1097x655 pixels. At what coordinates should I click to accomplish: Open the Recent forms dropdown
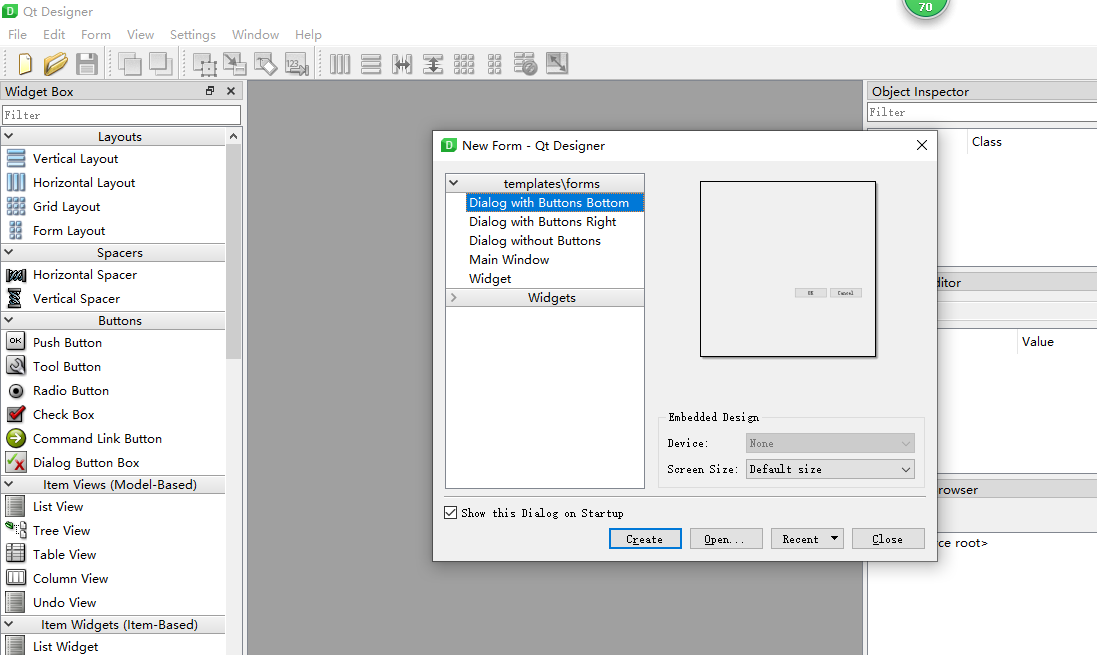click(x=807, y=538)
